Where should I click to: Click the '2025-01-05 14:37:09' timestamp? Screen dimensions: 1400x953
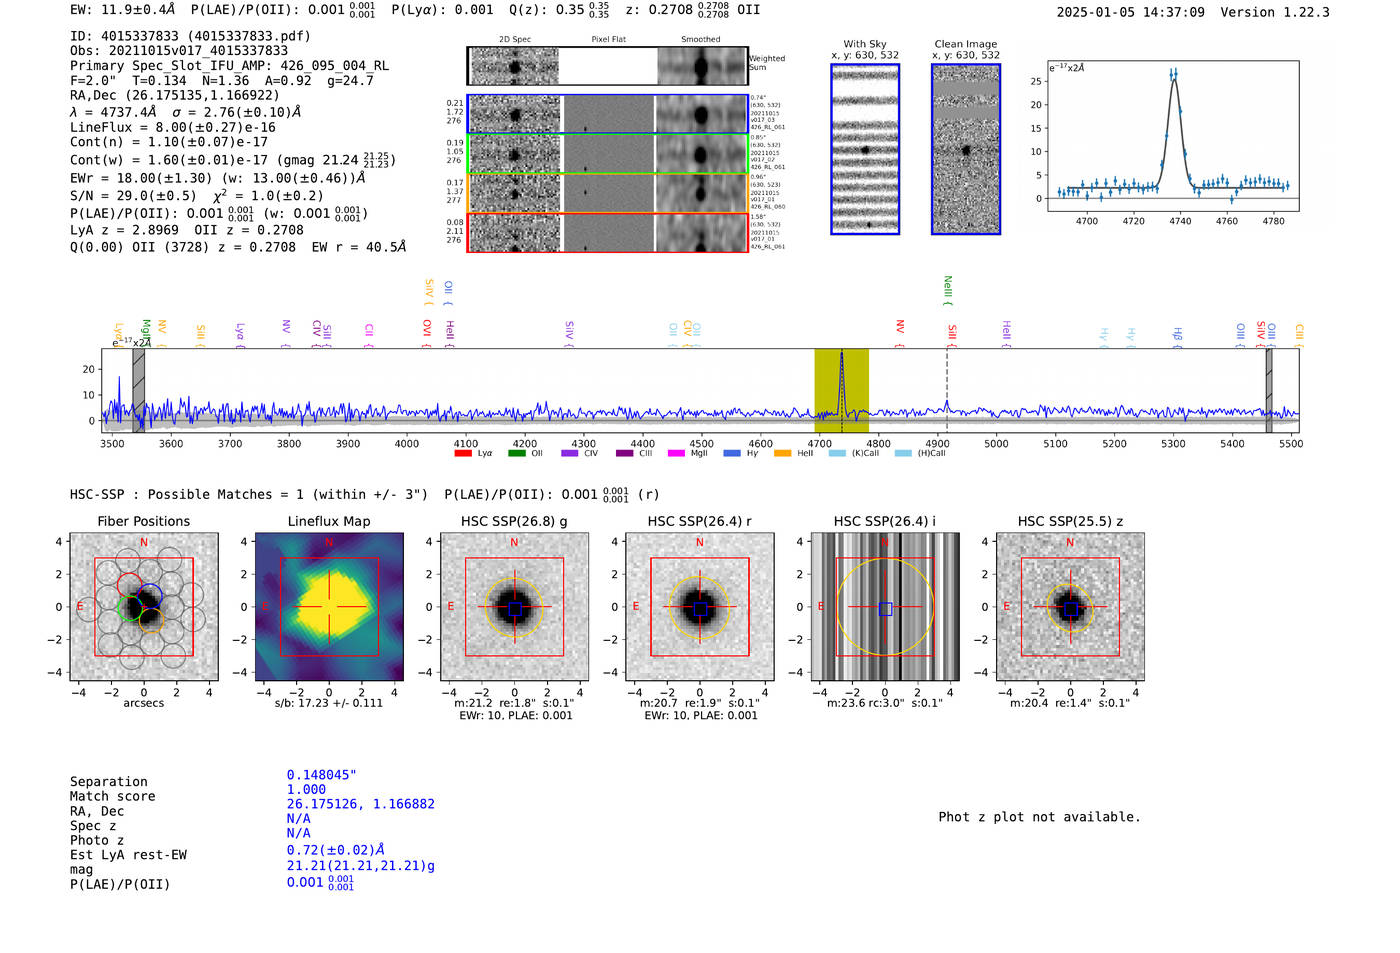tap(1130, 12)
